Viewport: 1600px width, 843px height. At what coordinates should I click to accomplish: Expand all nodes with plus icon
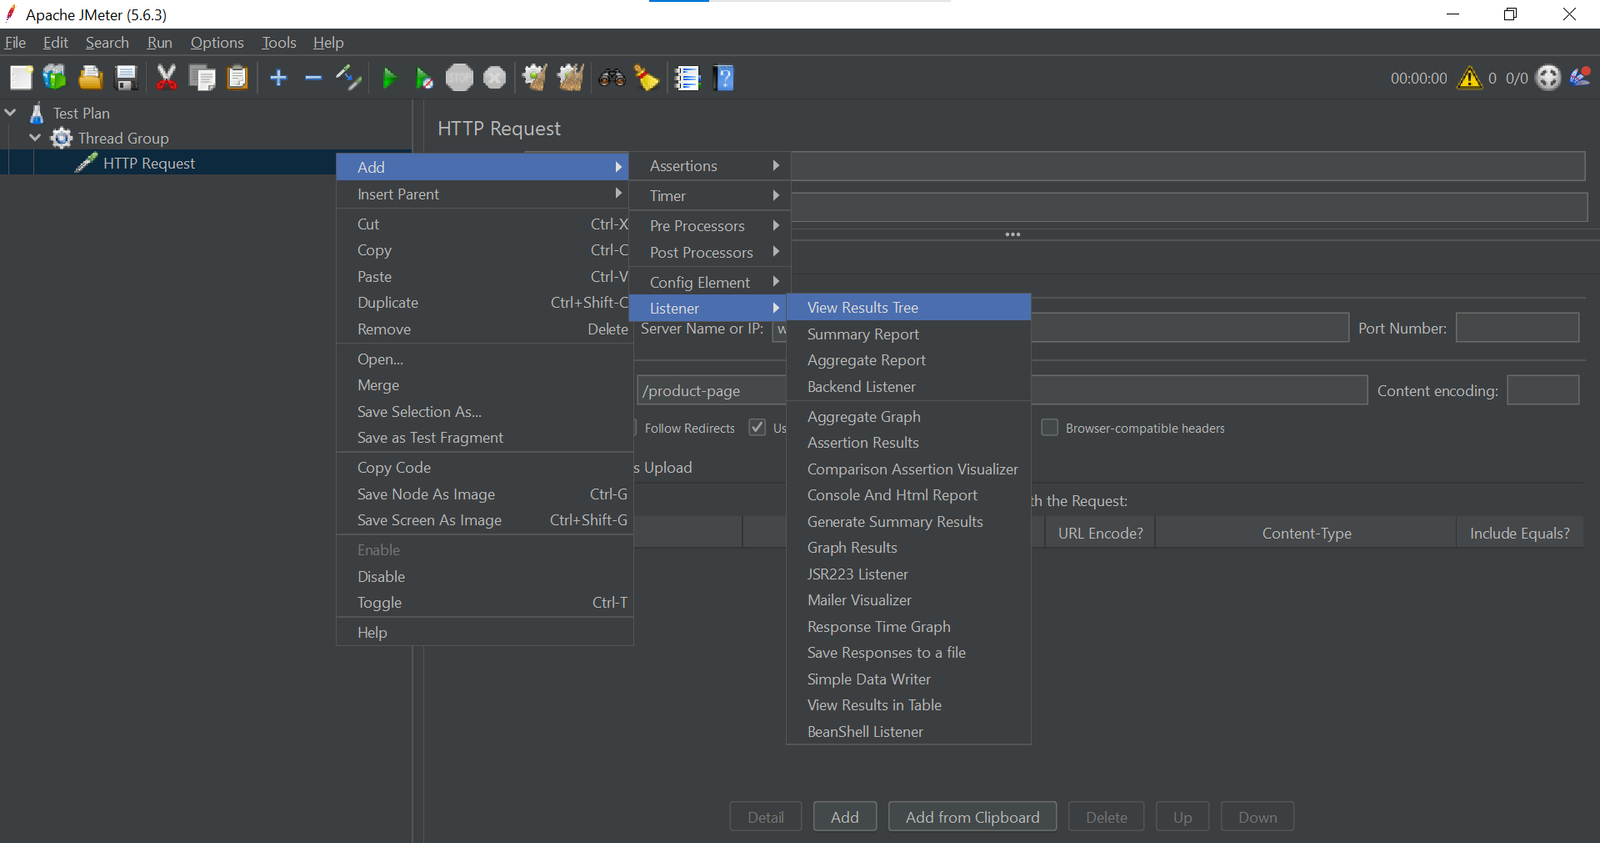(x=278, y=78)
